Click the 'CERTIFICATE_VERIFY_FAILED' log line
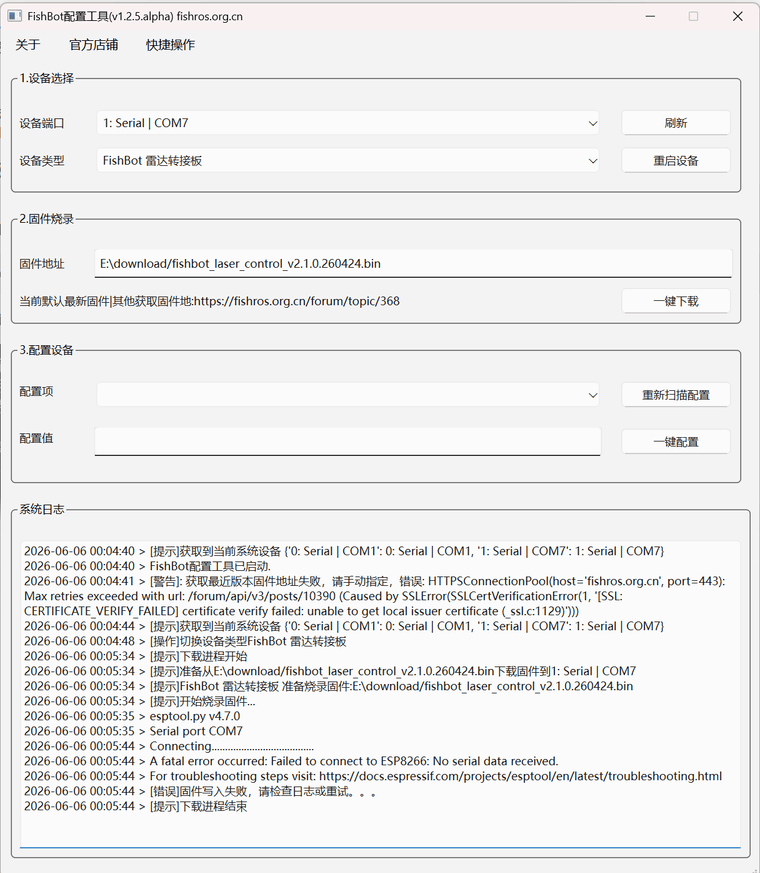Screen dimensions: 760x873 pos(301,611)
